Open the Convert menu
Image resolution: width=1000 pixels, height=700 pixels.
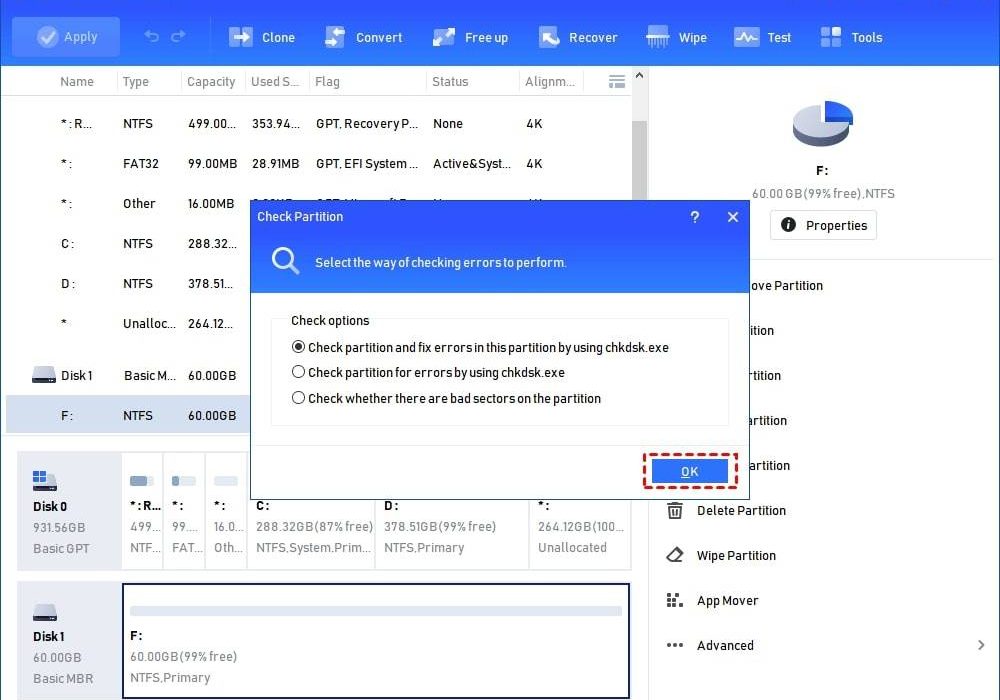364,38
